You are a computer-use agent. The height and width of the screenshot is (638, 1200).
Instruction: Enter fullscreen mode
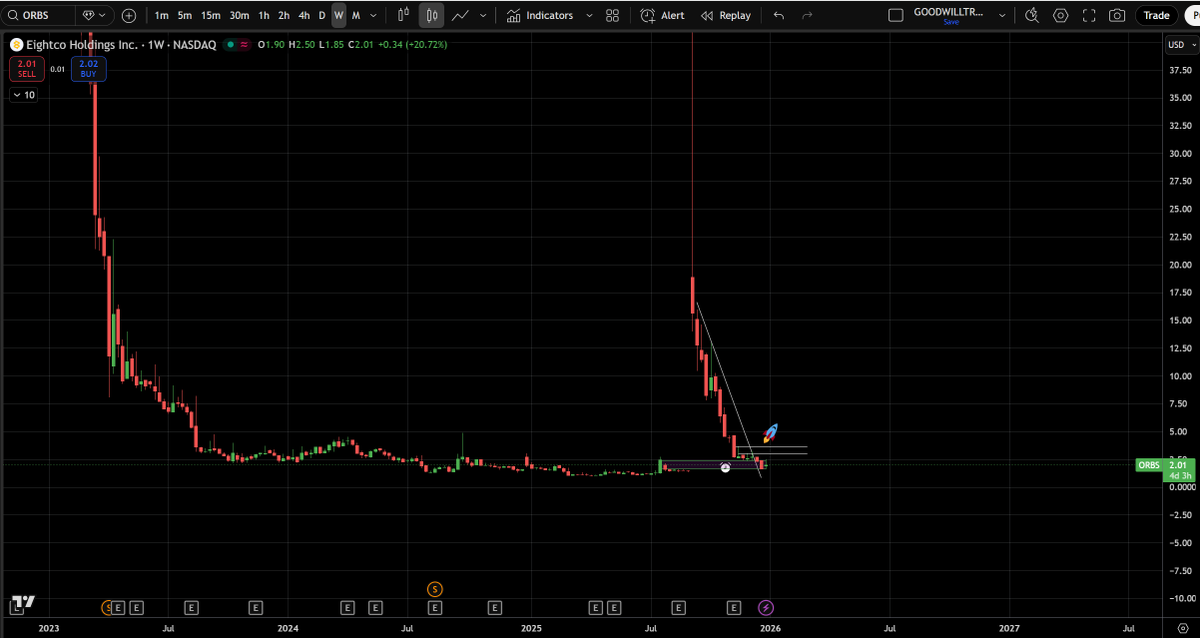point(1089,15)
